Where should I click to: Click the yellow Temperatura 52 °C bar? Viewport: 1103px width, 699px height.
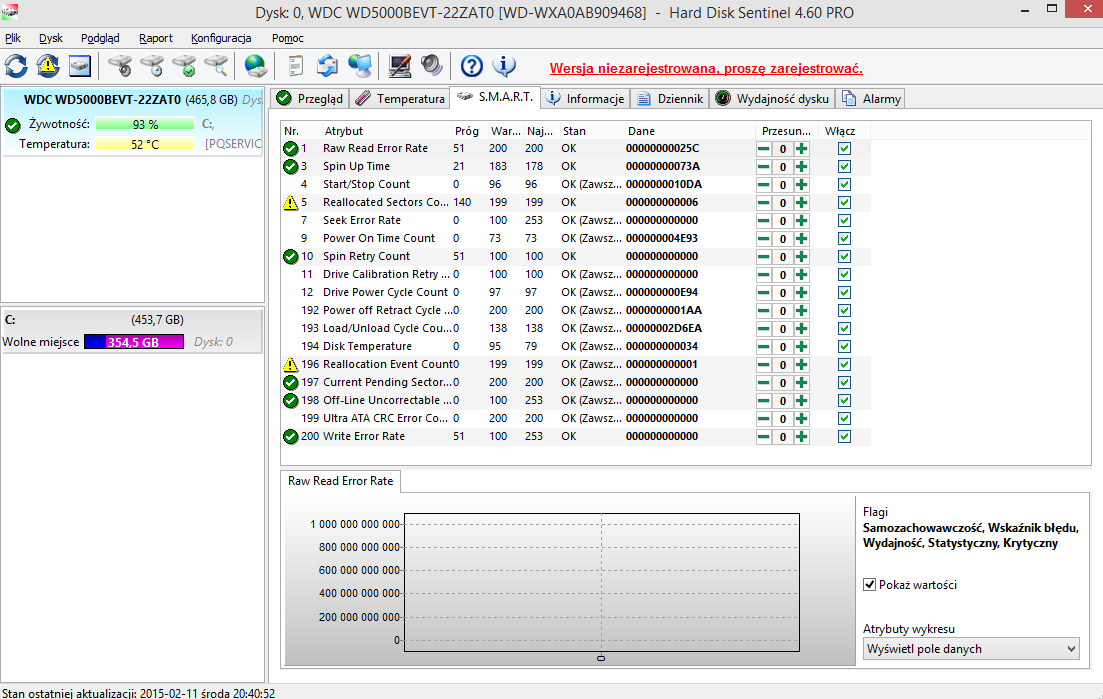[145, 144]
